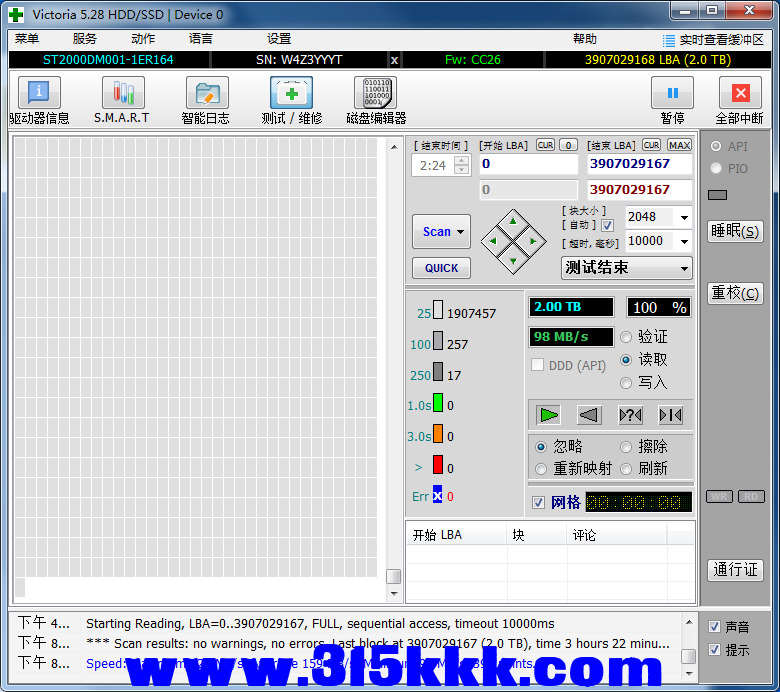The width and height of the screenshot is (780, 692).
Task: Click the QUICK scan button
Action: [441, 268]
